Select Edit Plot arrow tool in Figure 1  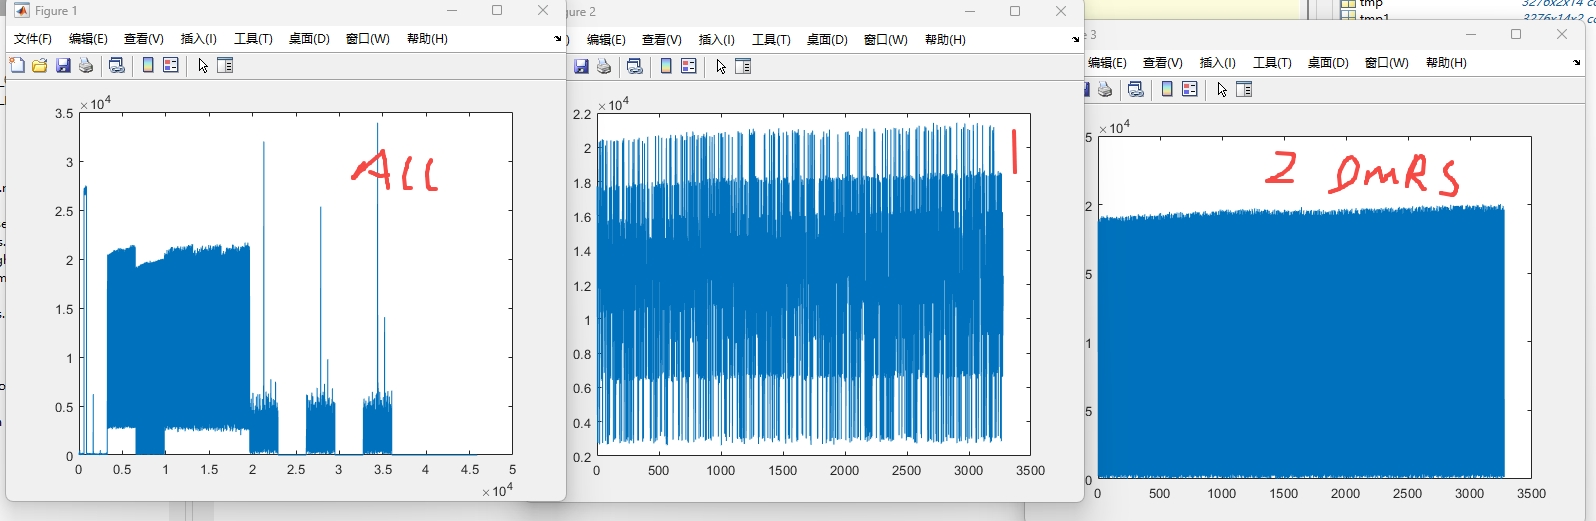coord(203,65)
